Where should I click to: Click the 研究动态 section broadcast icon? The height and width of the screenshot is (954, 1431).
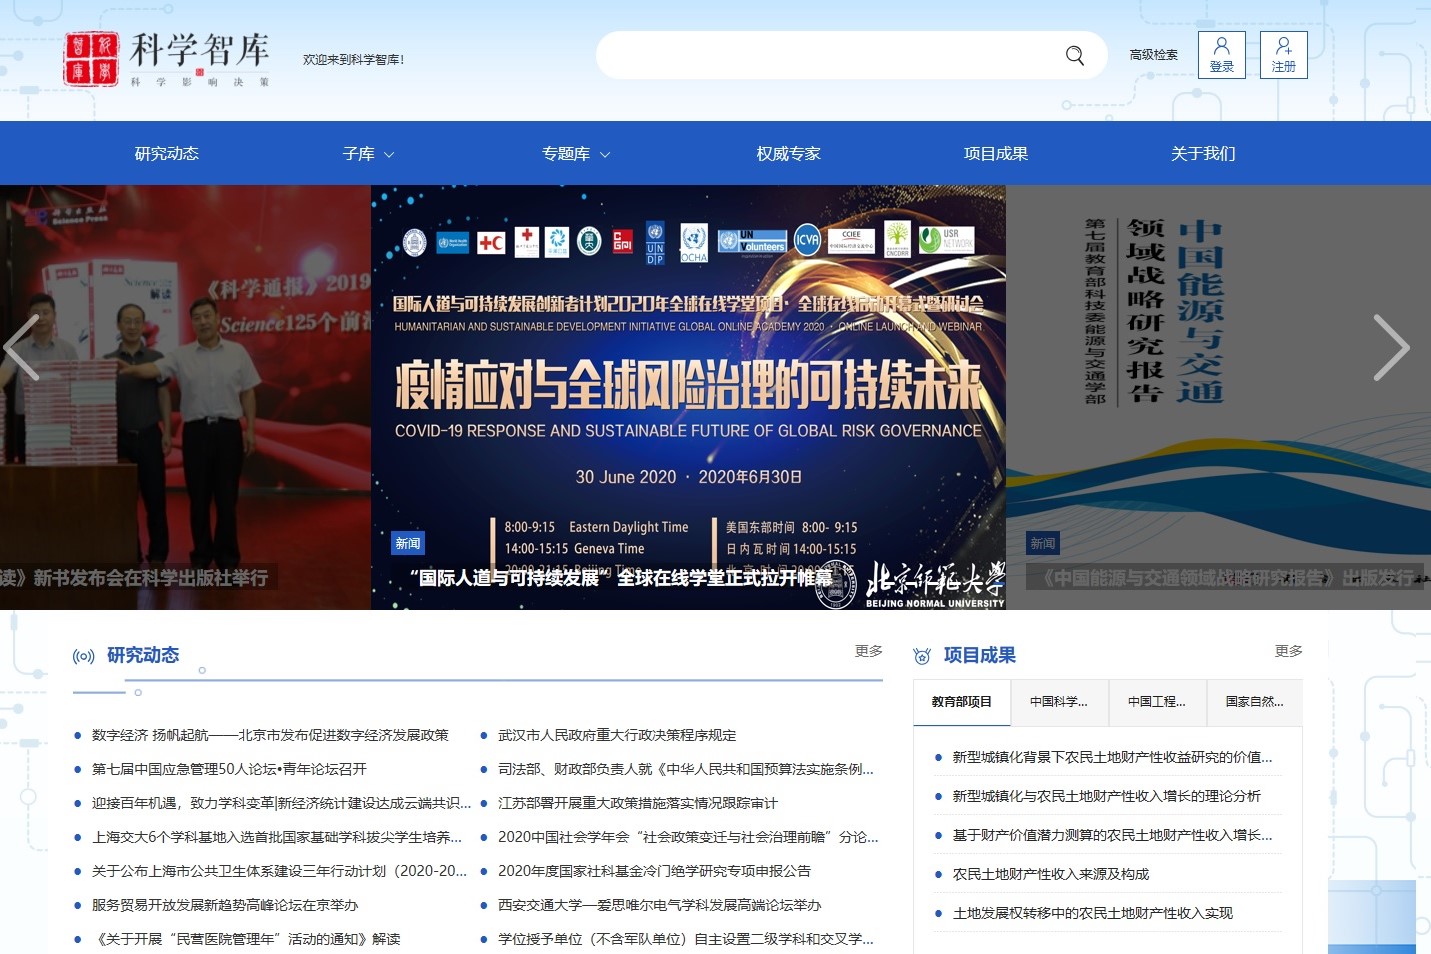click(x=84, y=656)
